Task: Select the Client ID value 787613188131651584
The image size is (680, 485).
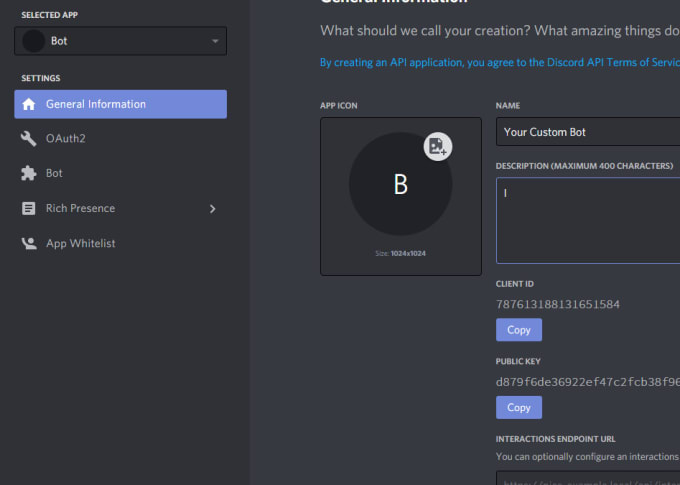Action: pyautogui.click(x=558, y=304)
